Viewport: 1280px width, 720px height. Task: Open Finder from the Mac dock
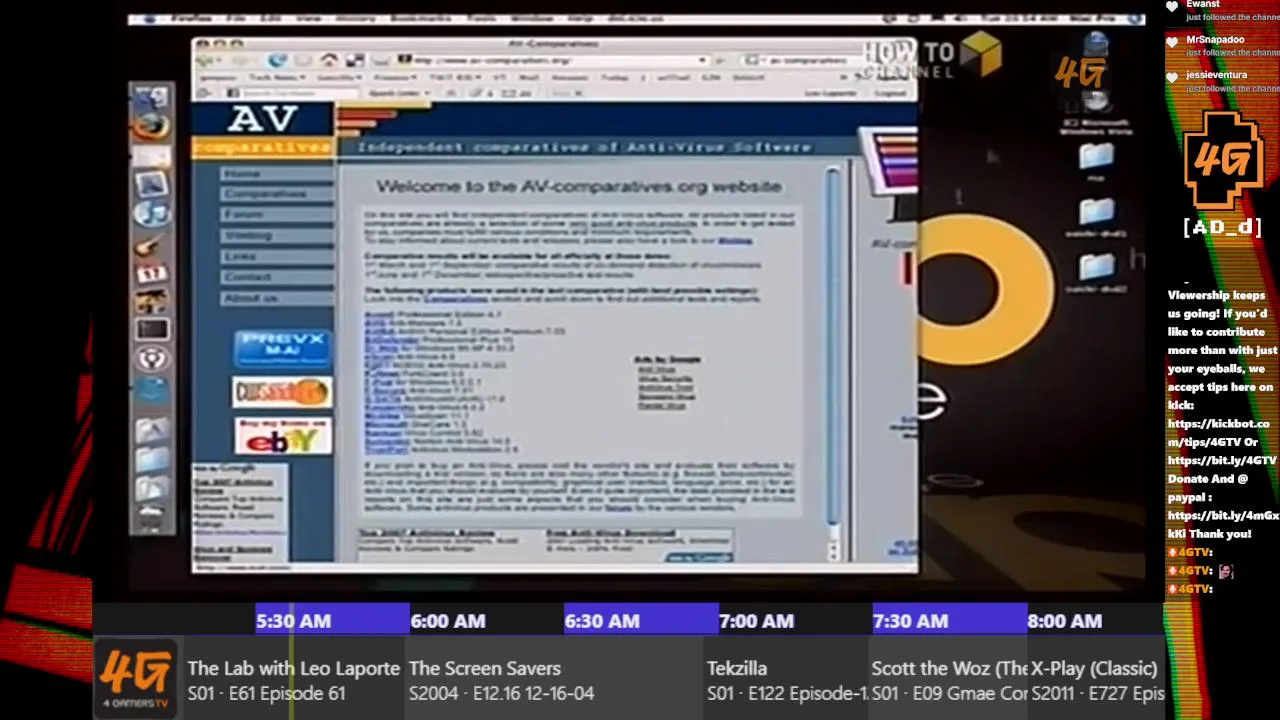tap(152, 98)
